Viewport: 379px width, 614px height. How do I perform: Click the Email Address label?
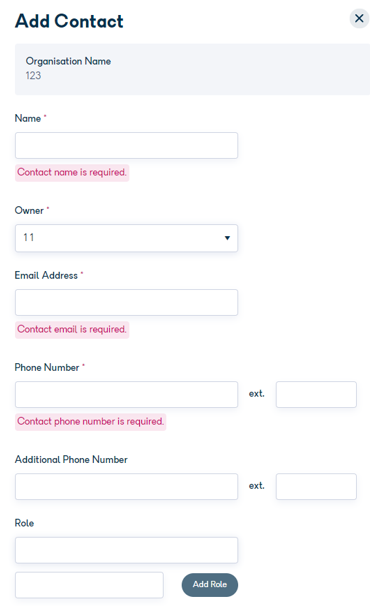pyautogui.click(x=46, y=276)
